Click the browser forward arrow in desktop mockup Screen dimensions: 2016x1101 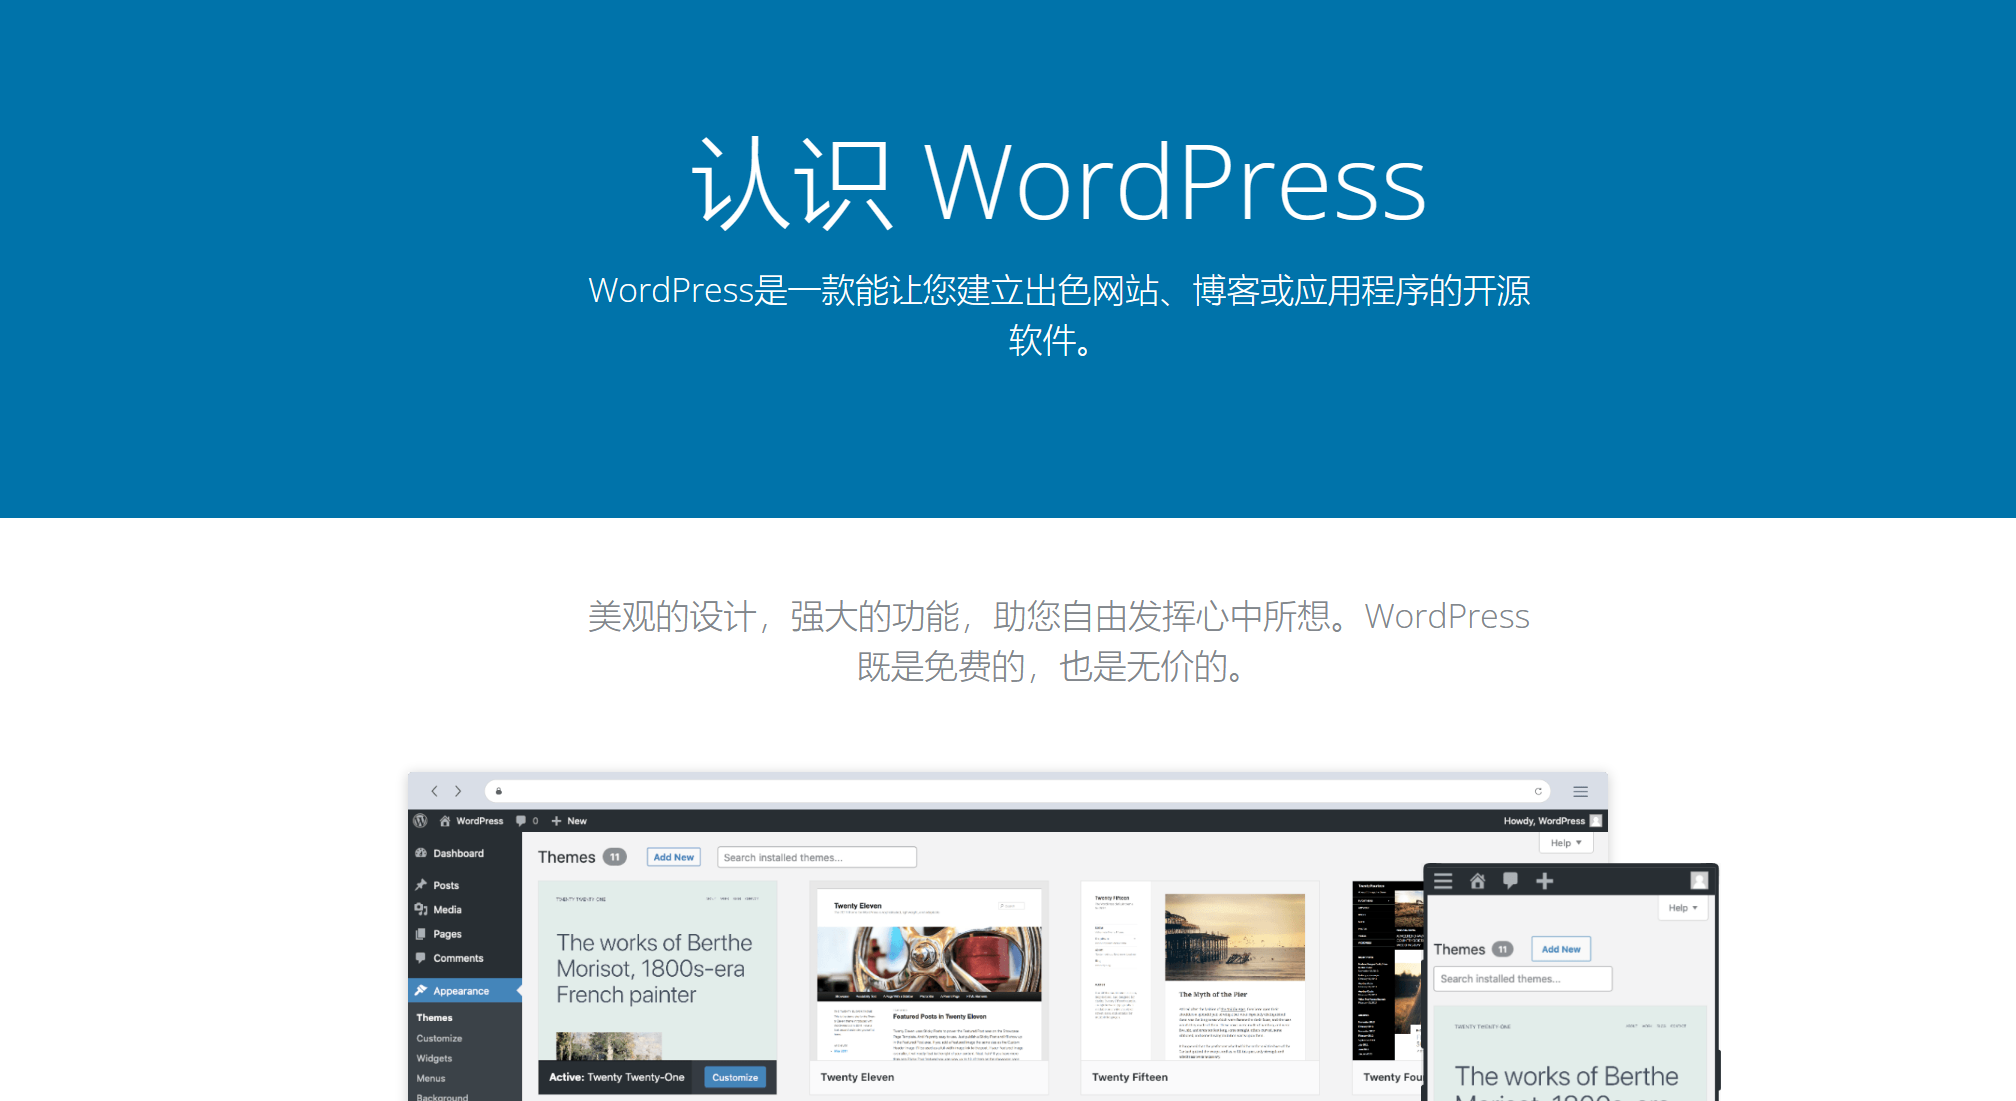[x=458, y=791]
